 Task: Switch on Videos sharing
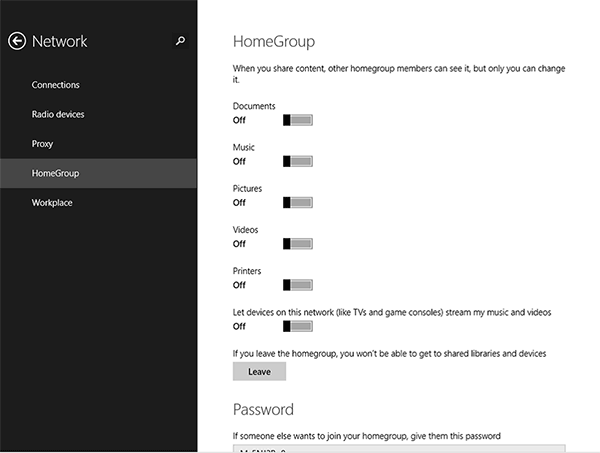pyautogui.click(x=298, y=243)
